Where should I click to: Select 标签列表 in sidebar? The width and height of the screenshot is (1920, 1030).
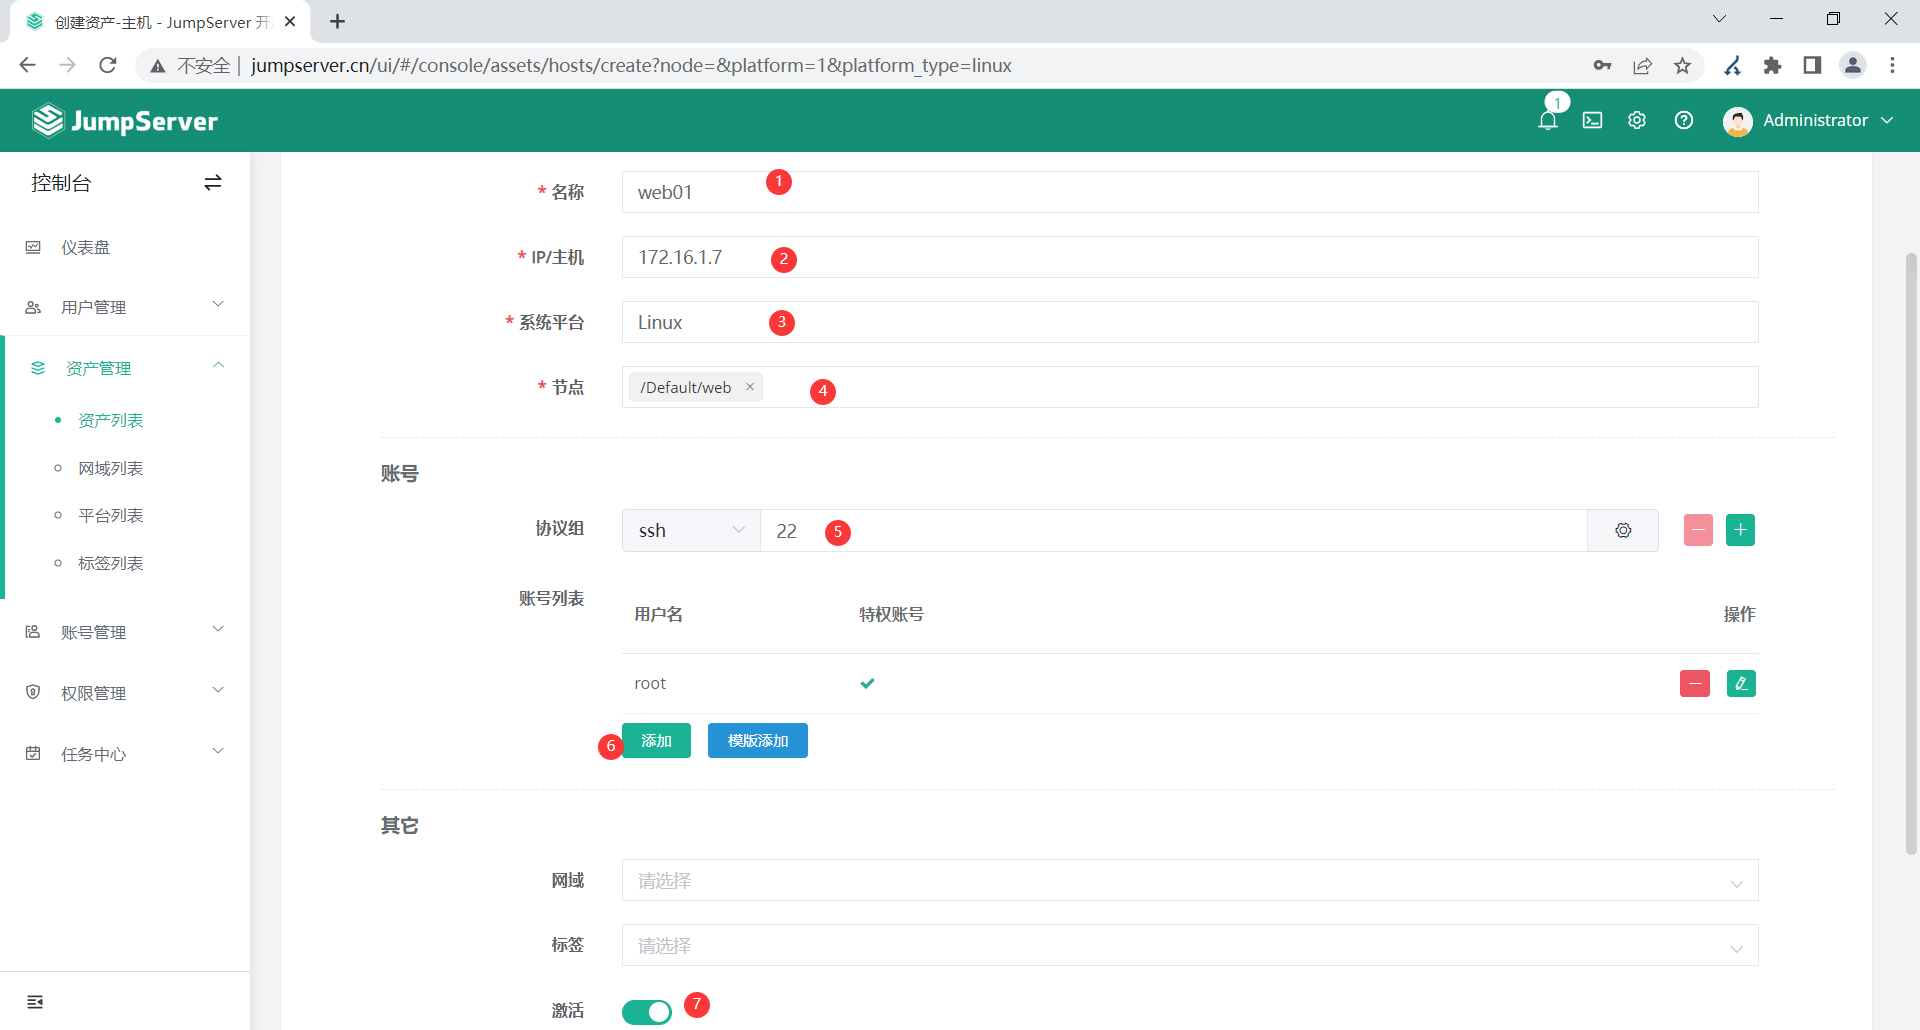pyautogui.click(x=111, y=563)
